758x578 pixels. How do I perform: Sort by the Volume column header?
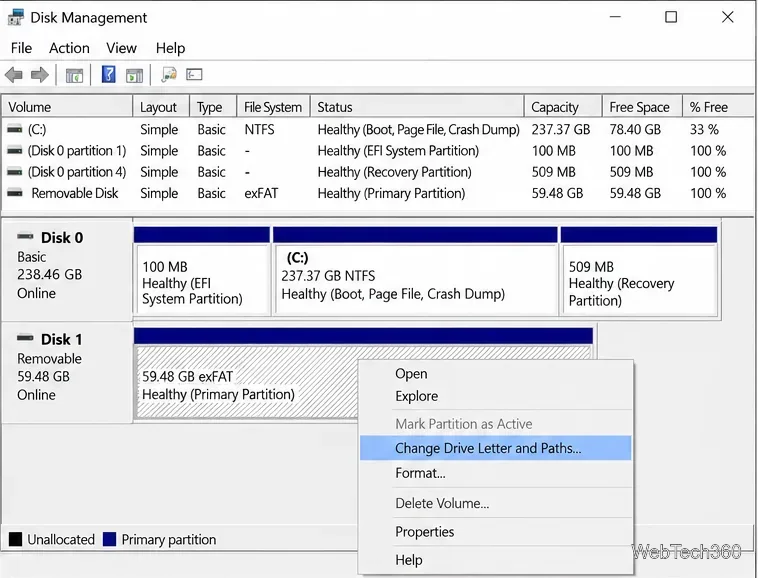(67, 107)
